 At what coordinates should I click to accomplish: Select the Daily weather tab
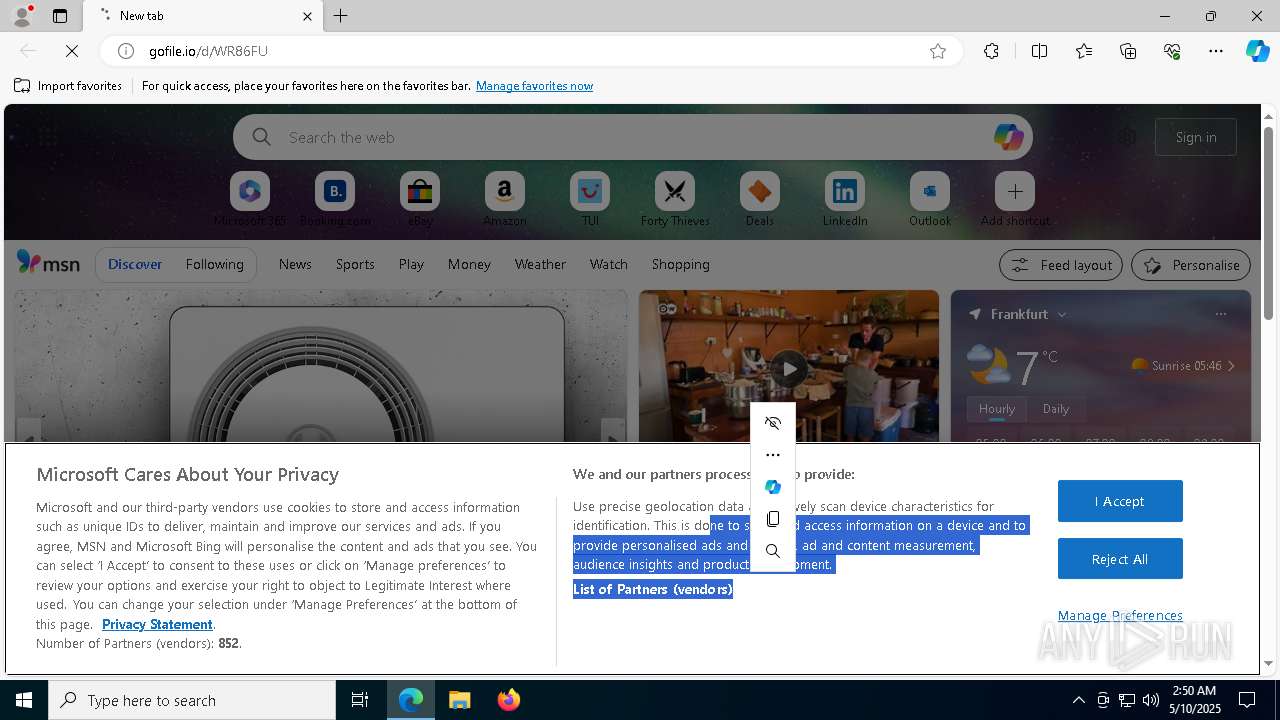pyautogui.click(x=1056, y=408)
